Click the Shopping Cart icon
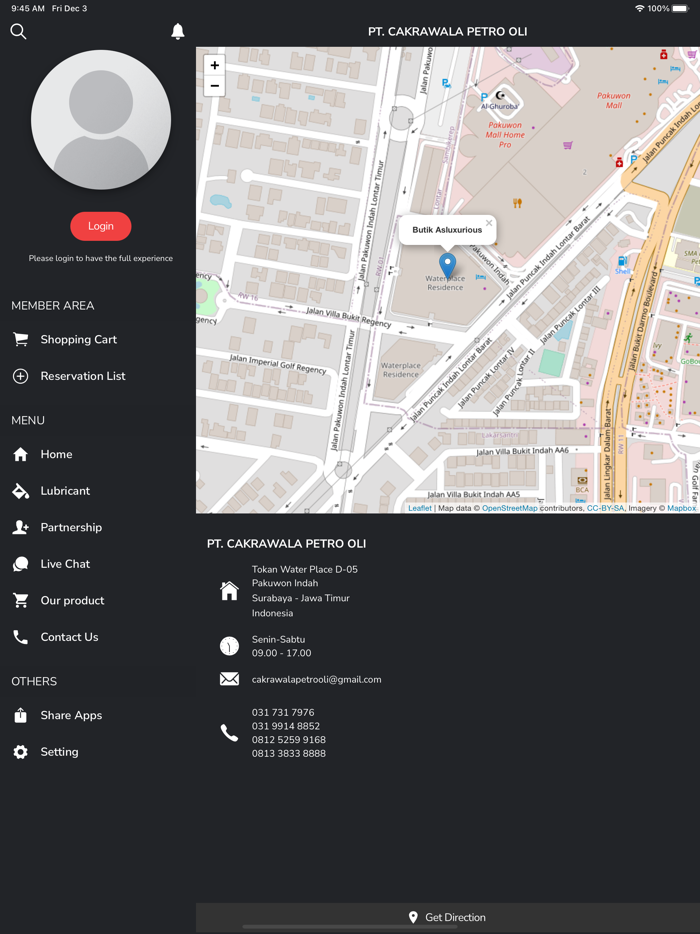 tap(20, 340)
